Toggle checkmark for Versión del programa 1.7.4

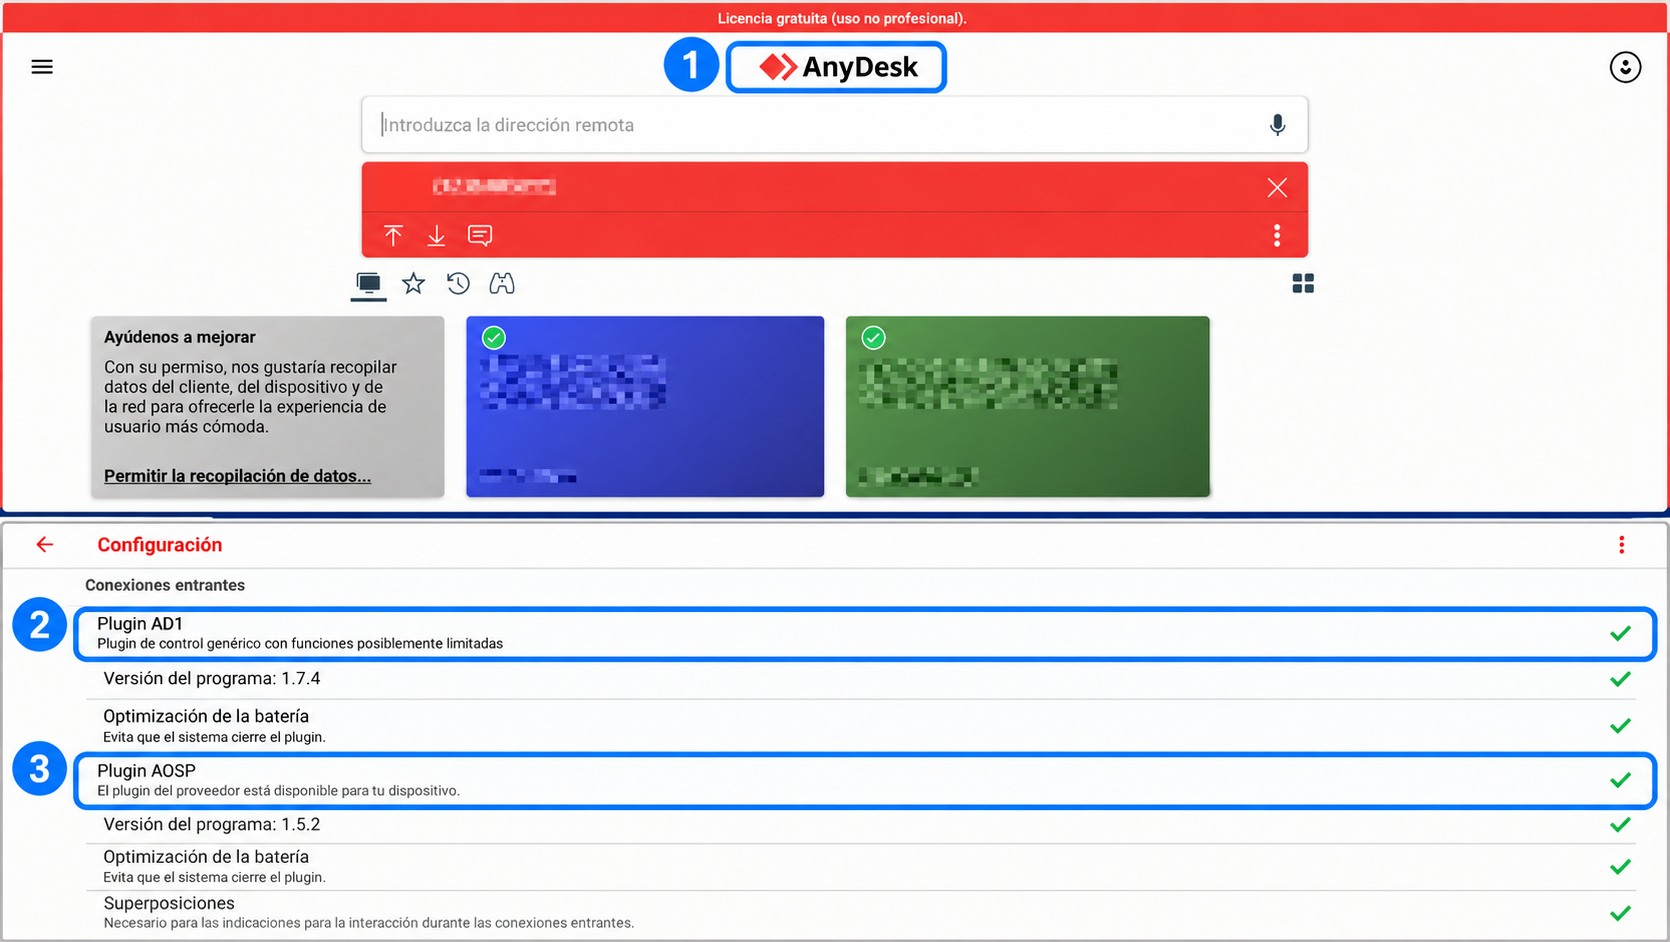tap(1620, 679)
